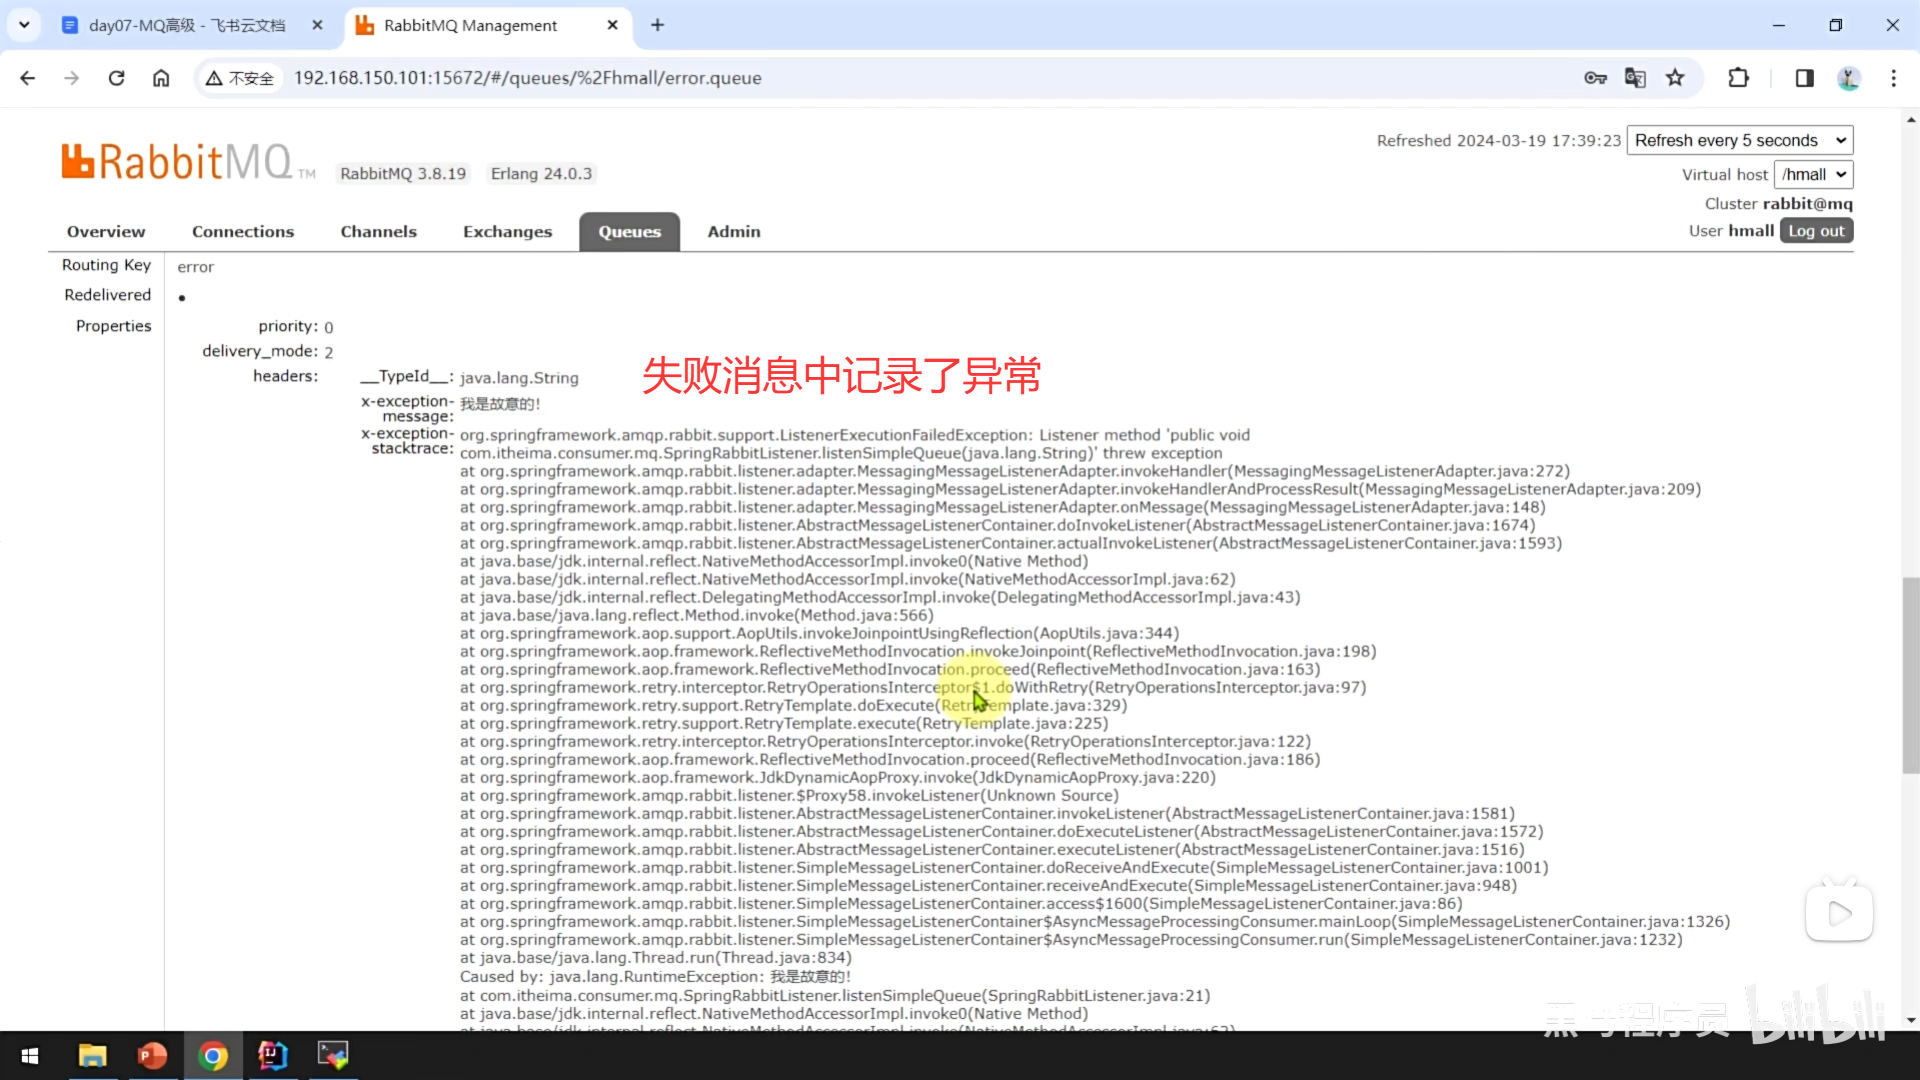The image size is (1920, 1080).
Task: Click the page vertical scrollbar thumb
Action: (1910, 675)
